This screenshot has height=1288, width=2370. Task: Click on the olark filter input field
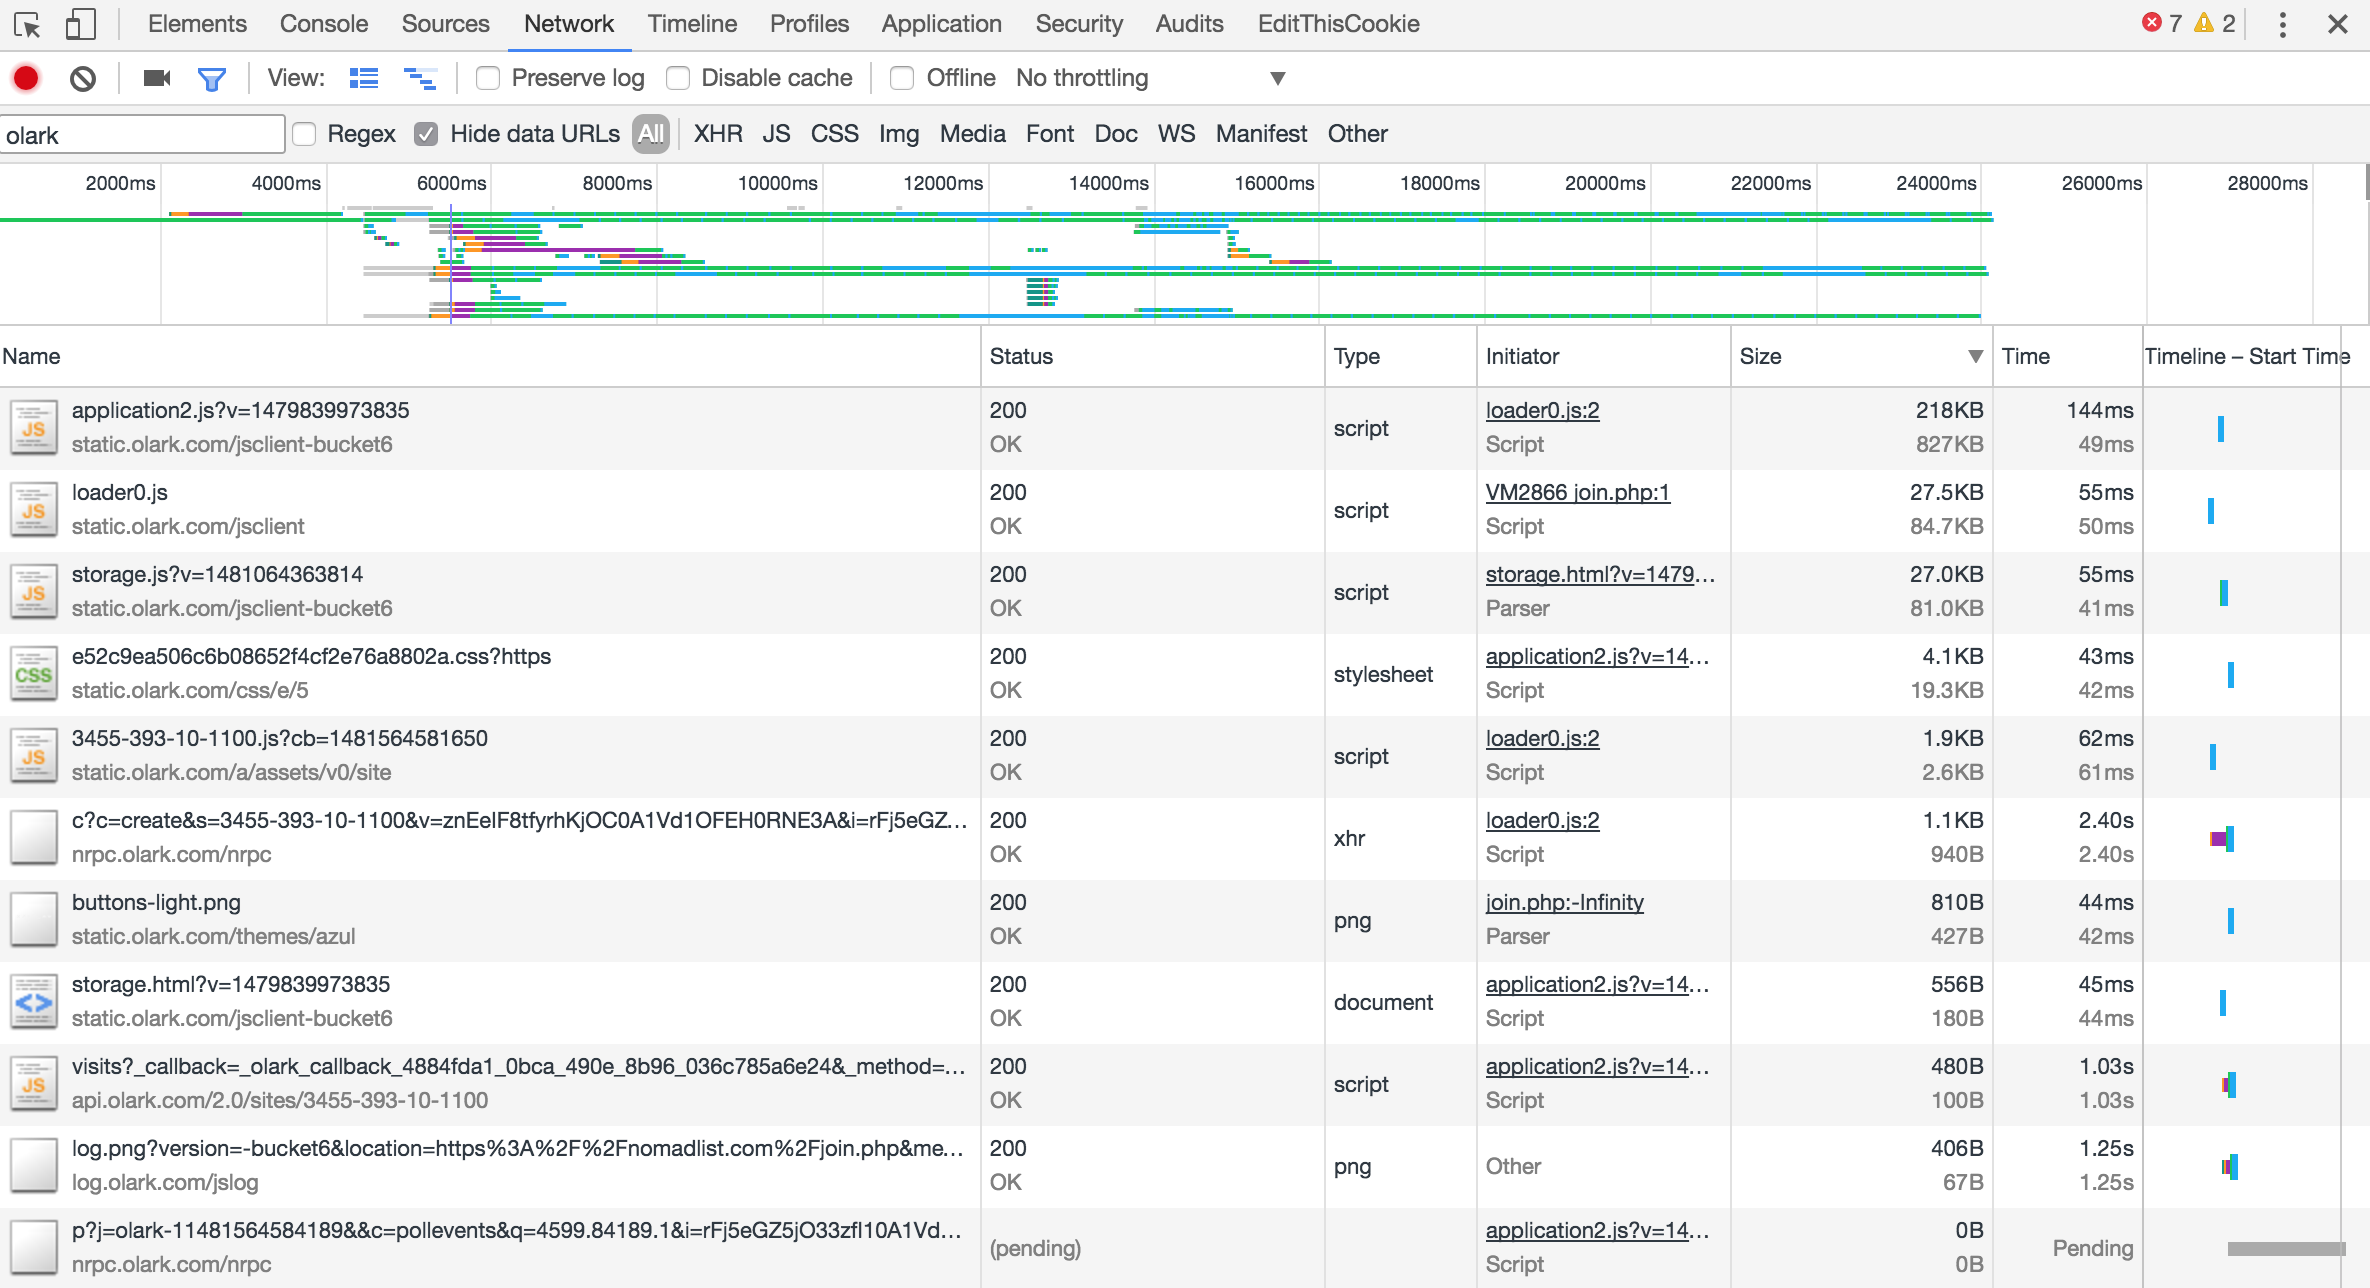[x=141, y=135]
